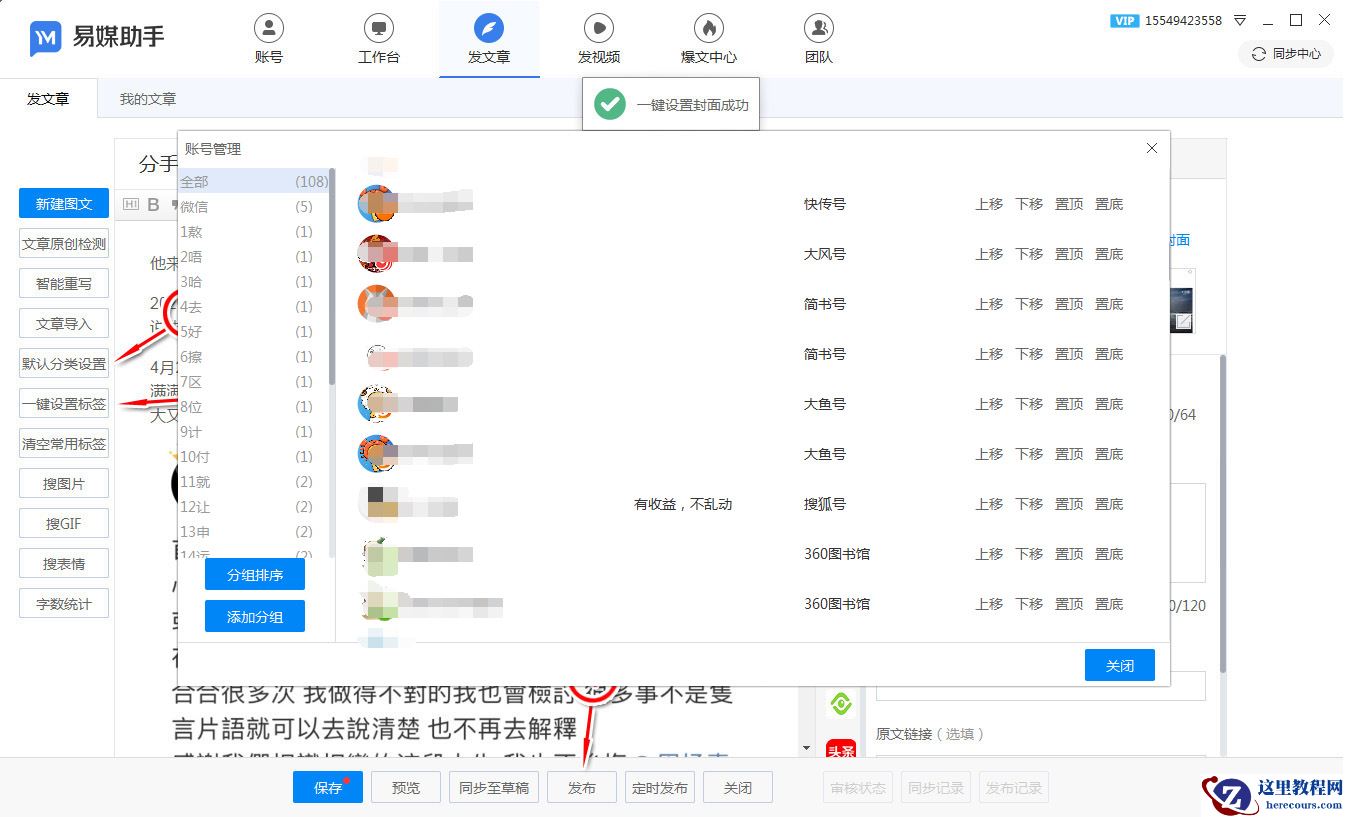This screenshot has height=817, width=1348.
Task: Click the 易媒助手 logo icon
Action: pos(46,38)
